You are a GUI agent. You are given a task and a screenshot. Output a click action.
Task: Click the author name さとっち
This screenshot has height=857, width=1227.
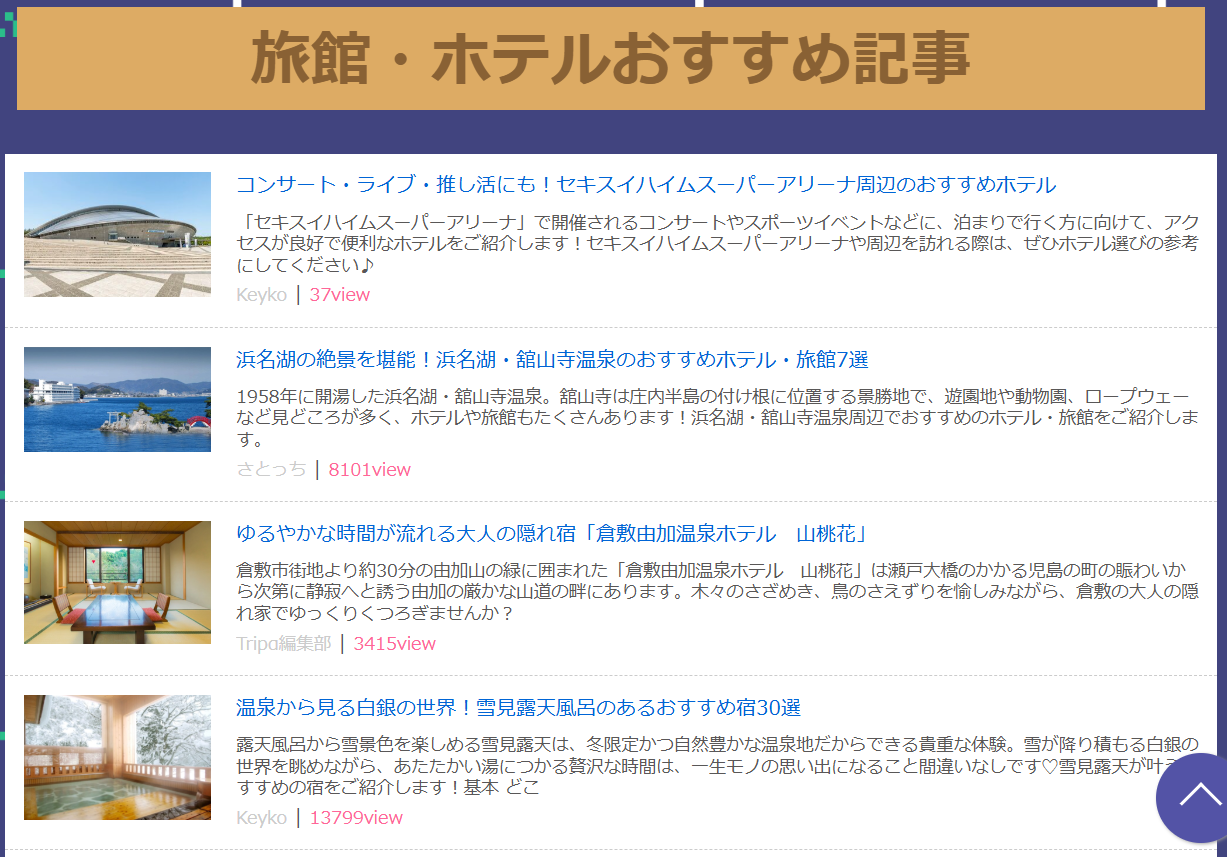click(271, 469)
